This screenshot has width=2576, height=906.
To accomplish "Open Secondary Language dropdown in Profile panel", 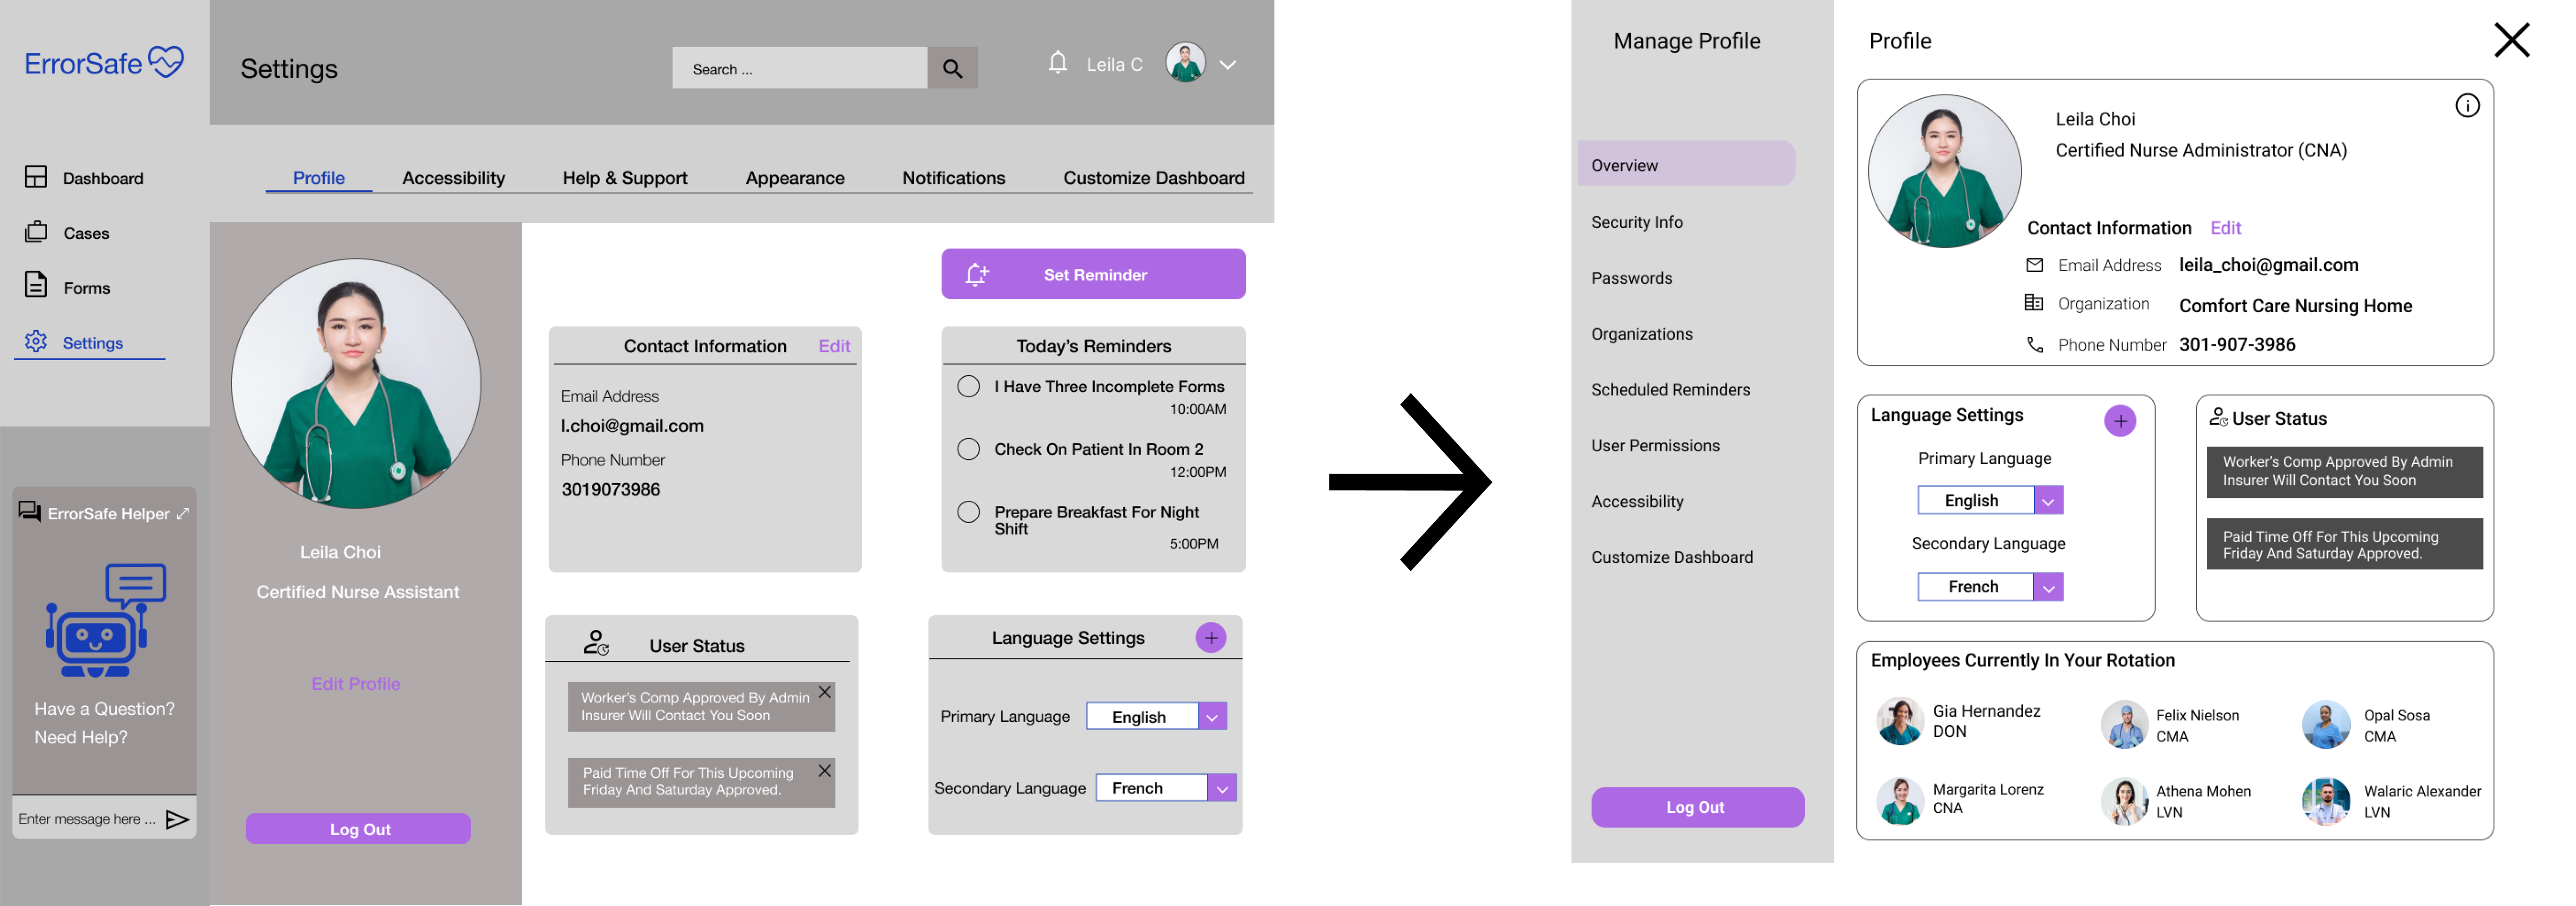I will (x=2048, y=587).
